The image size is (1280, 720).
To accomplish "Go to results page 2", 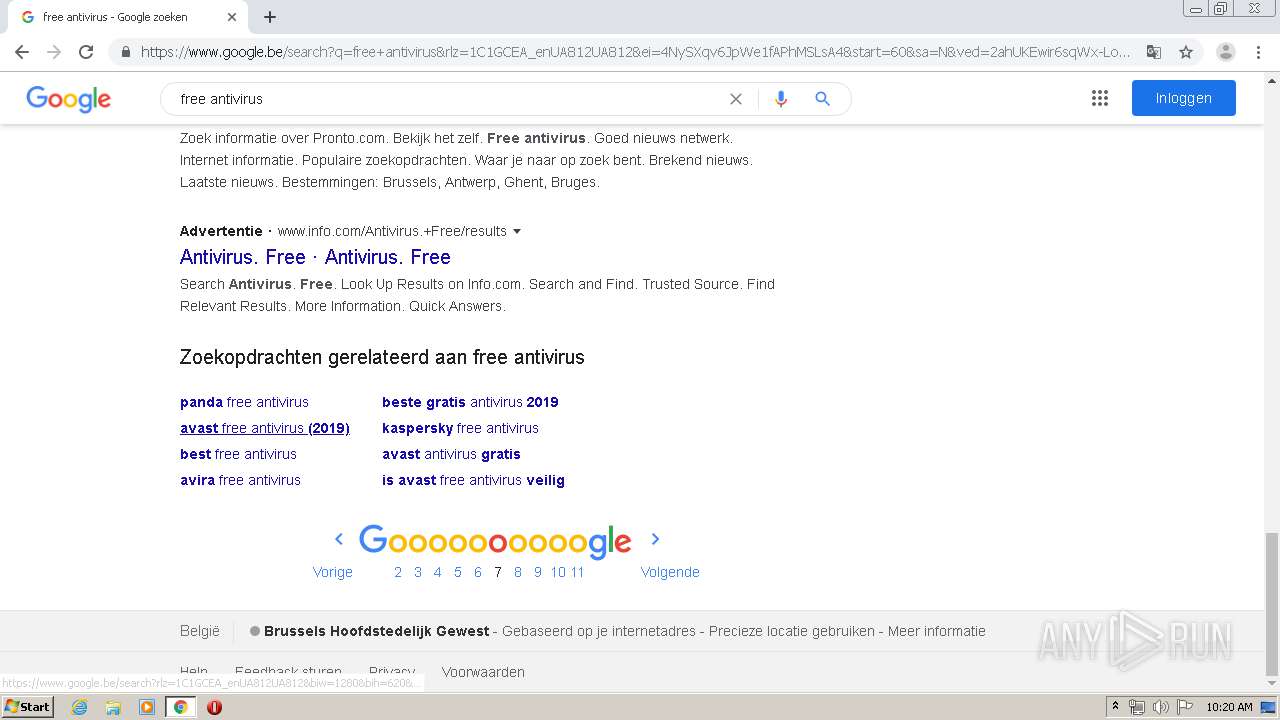I will tap(398, 572).
